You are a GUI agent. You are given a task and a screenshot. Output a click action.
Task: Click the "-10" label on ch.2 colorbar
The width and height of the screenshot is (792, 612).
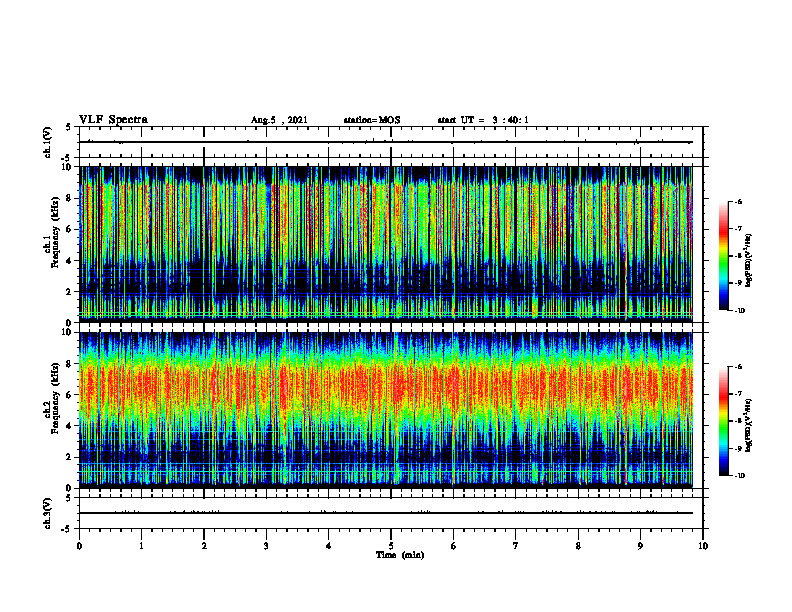click(x=739, y=476)
